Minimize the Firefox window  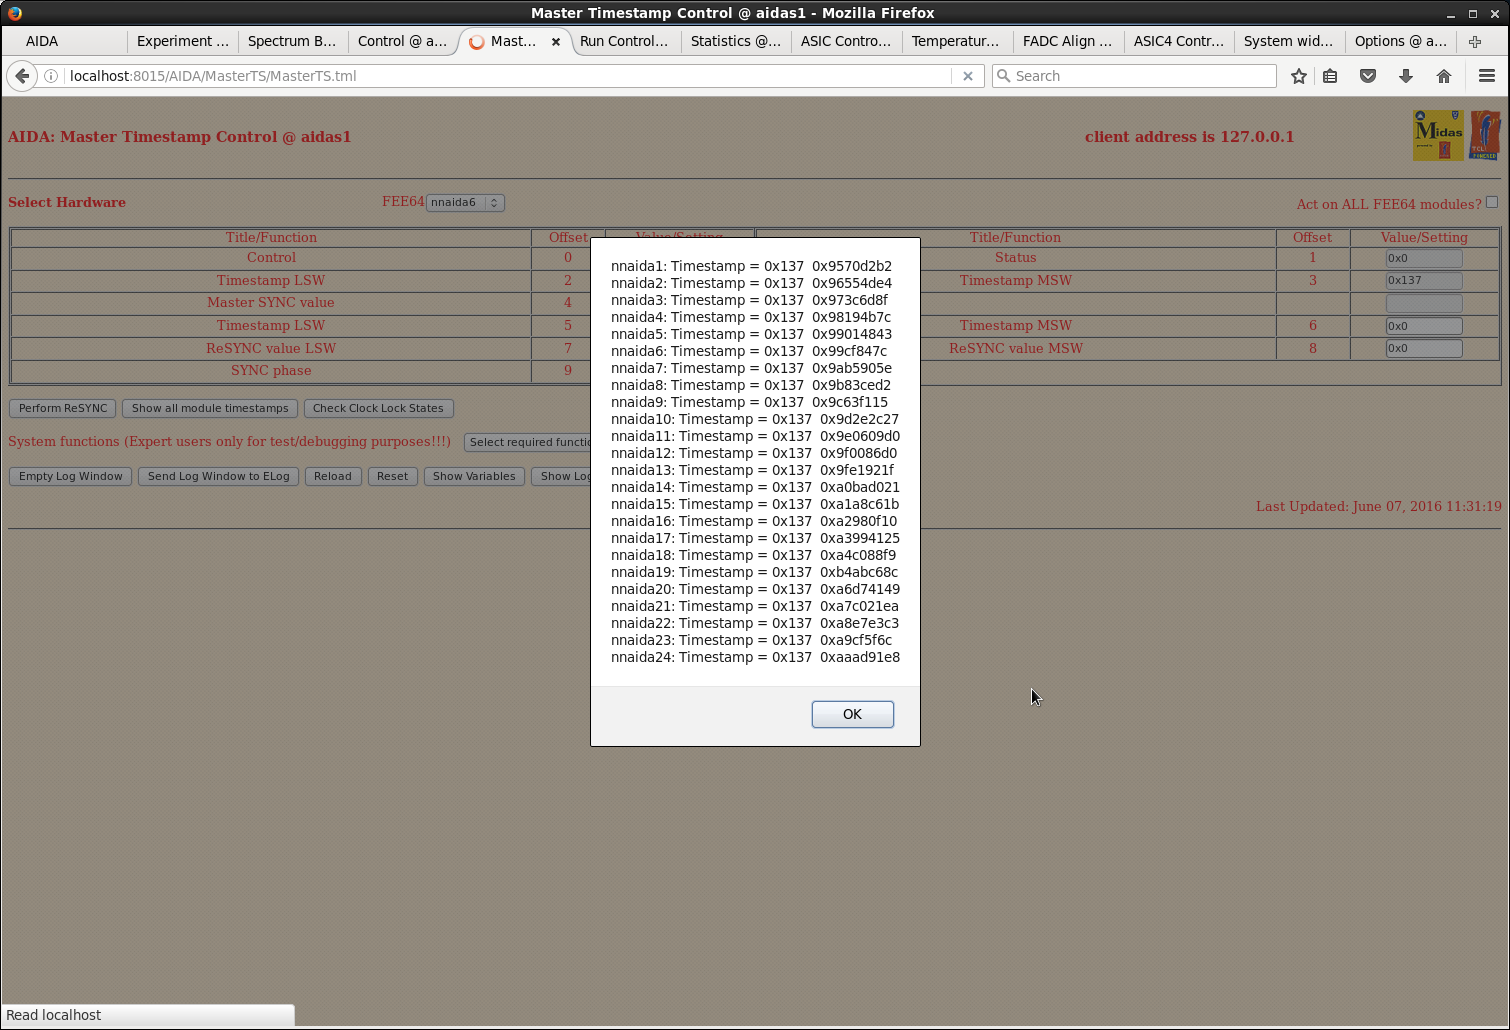coord(1451,14)
